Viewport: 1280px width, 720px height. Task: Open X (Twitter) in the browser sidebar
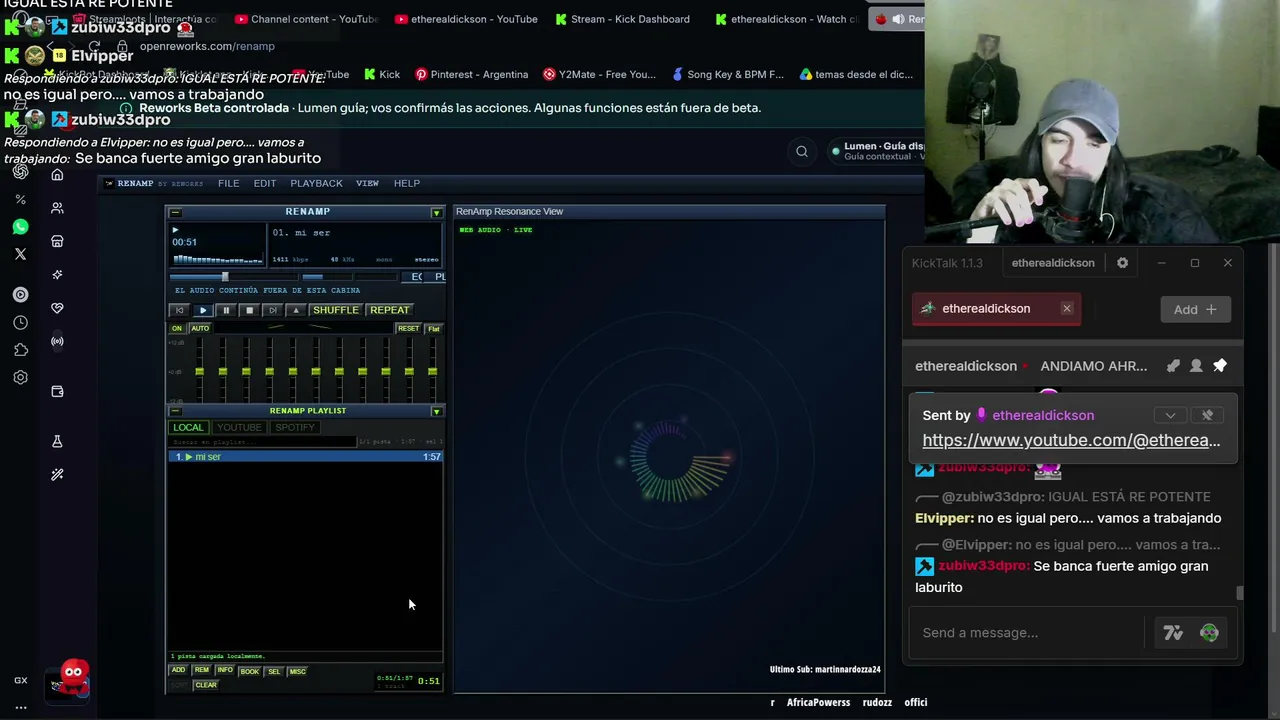click(20, 254)
